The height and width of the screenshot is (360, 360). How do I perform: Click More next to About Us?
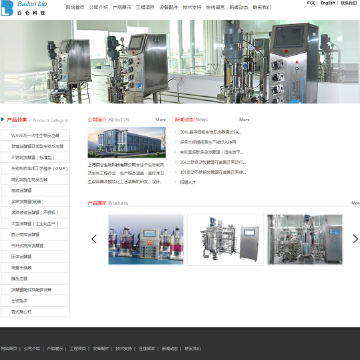[x=160, y=120]
